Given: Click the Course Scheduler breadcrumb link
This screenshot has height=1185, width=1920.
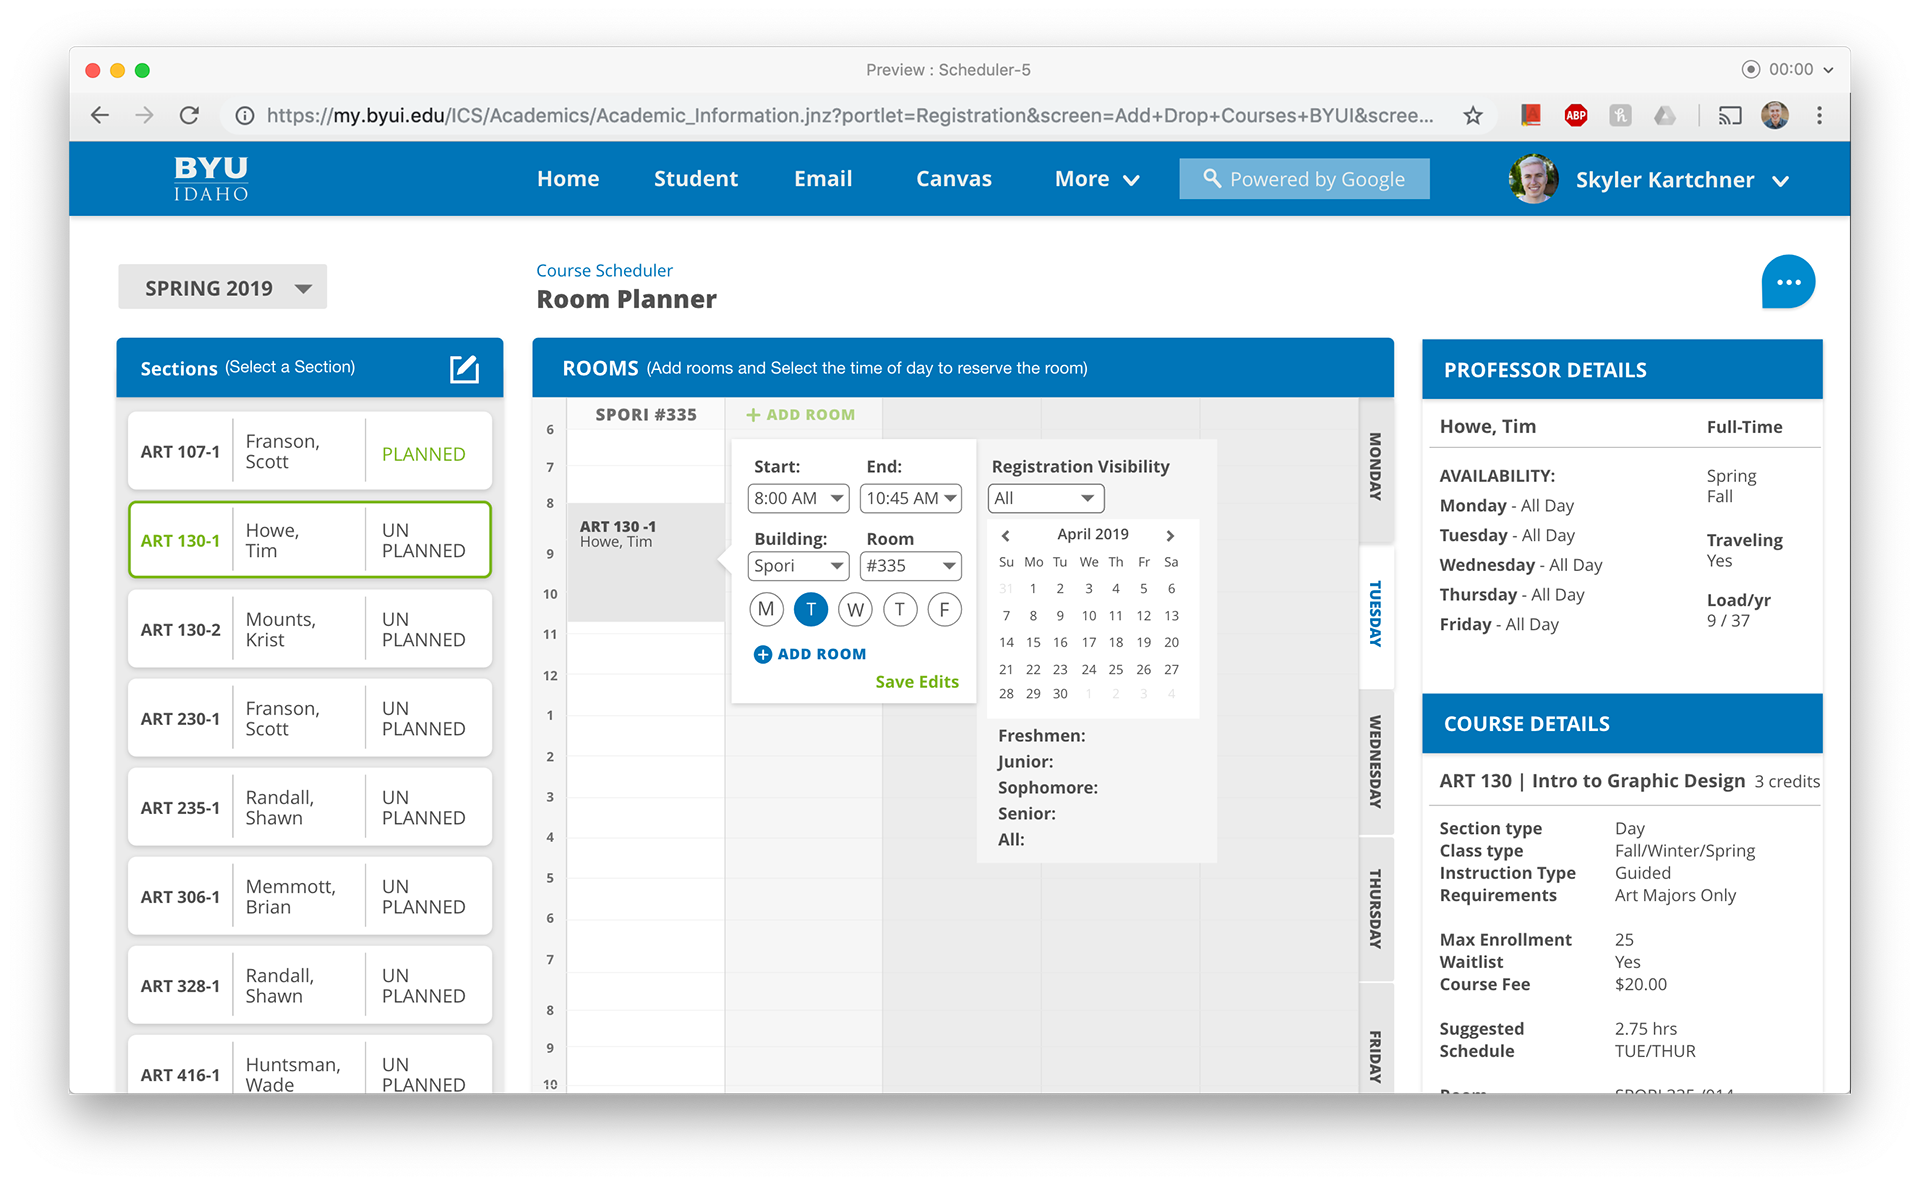Looking at the screenshot, I should pos(604,270).
